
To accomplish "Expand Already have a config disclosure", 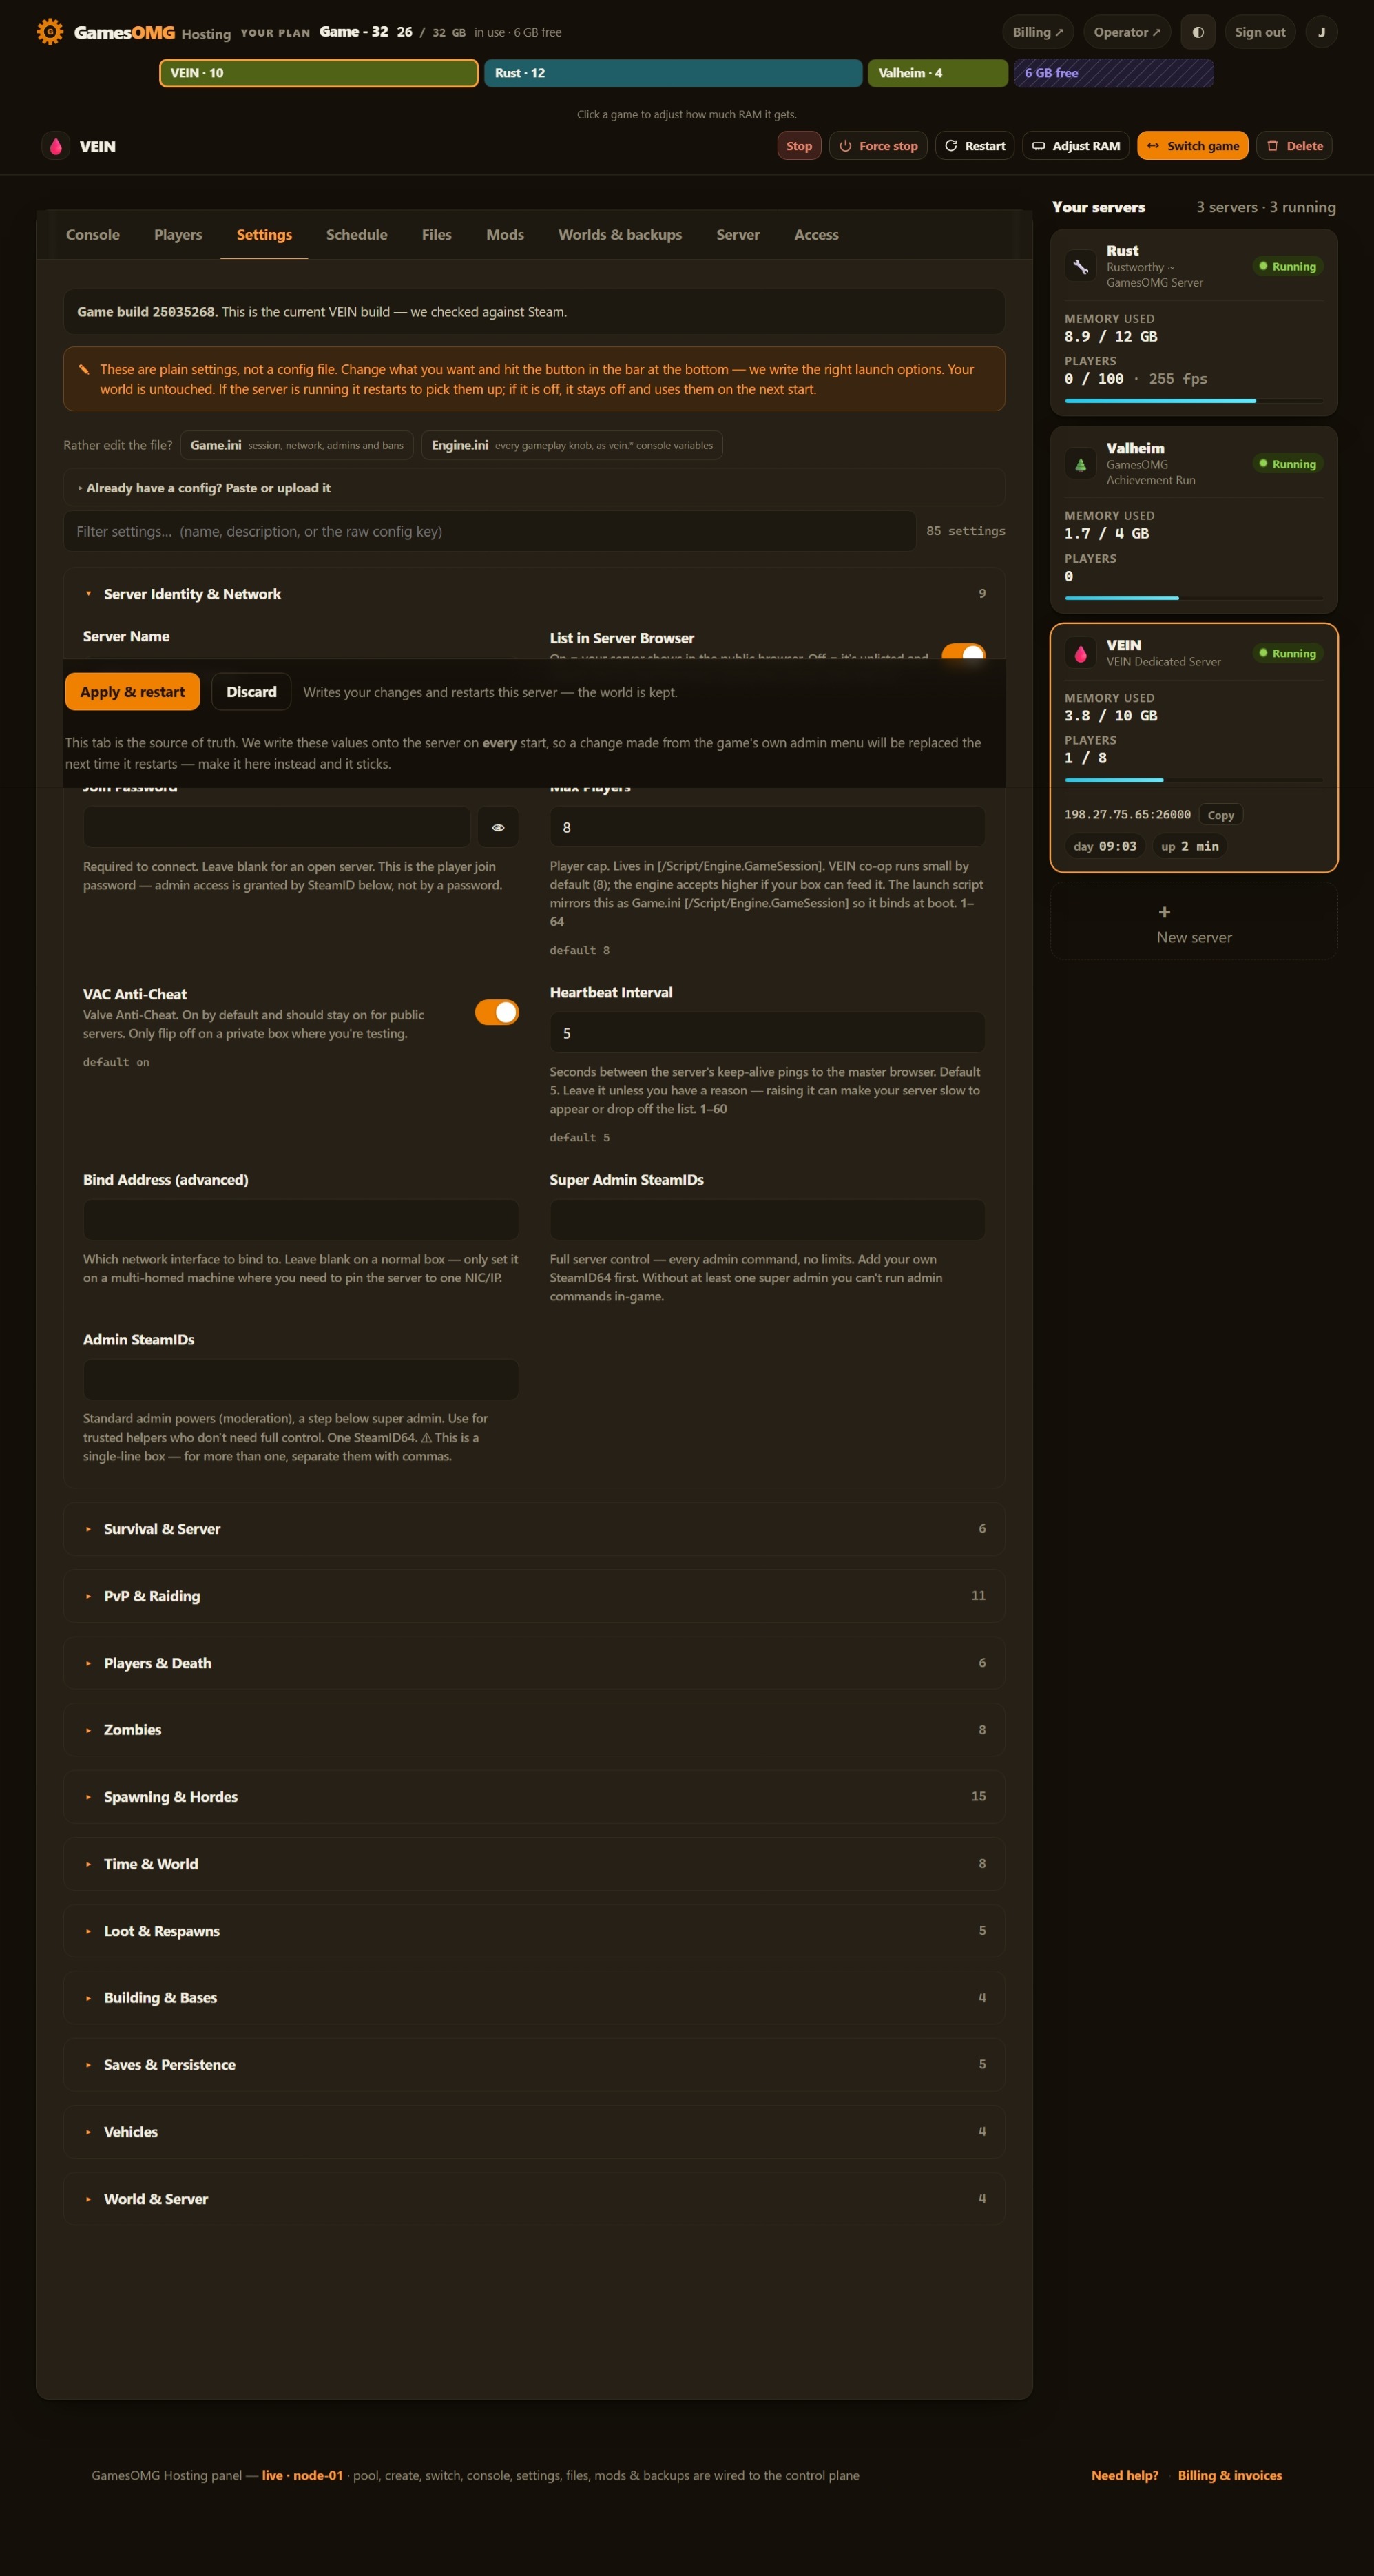I will (x=534, y=488).
